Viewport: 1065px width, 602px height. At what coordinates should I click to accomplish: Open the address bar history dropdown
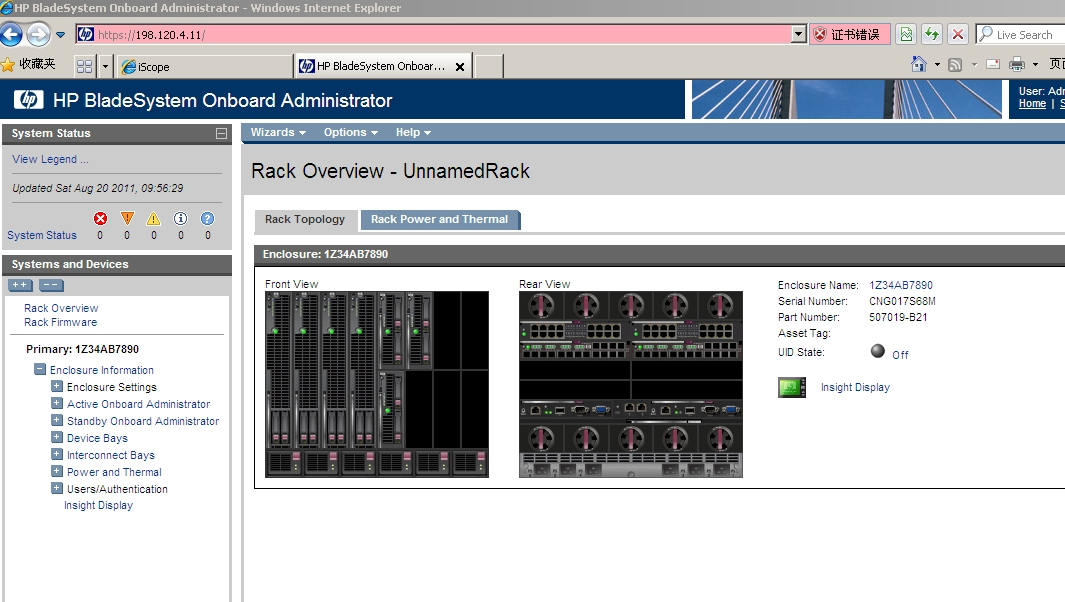799,35
